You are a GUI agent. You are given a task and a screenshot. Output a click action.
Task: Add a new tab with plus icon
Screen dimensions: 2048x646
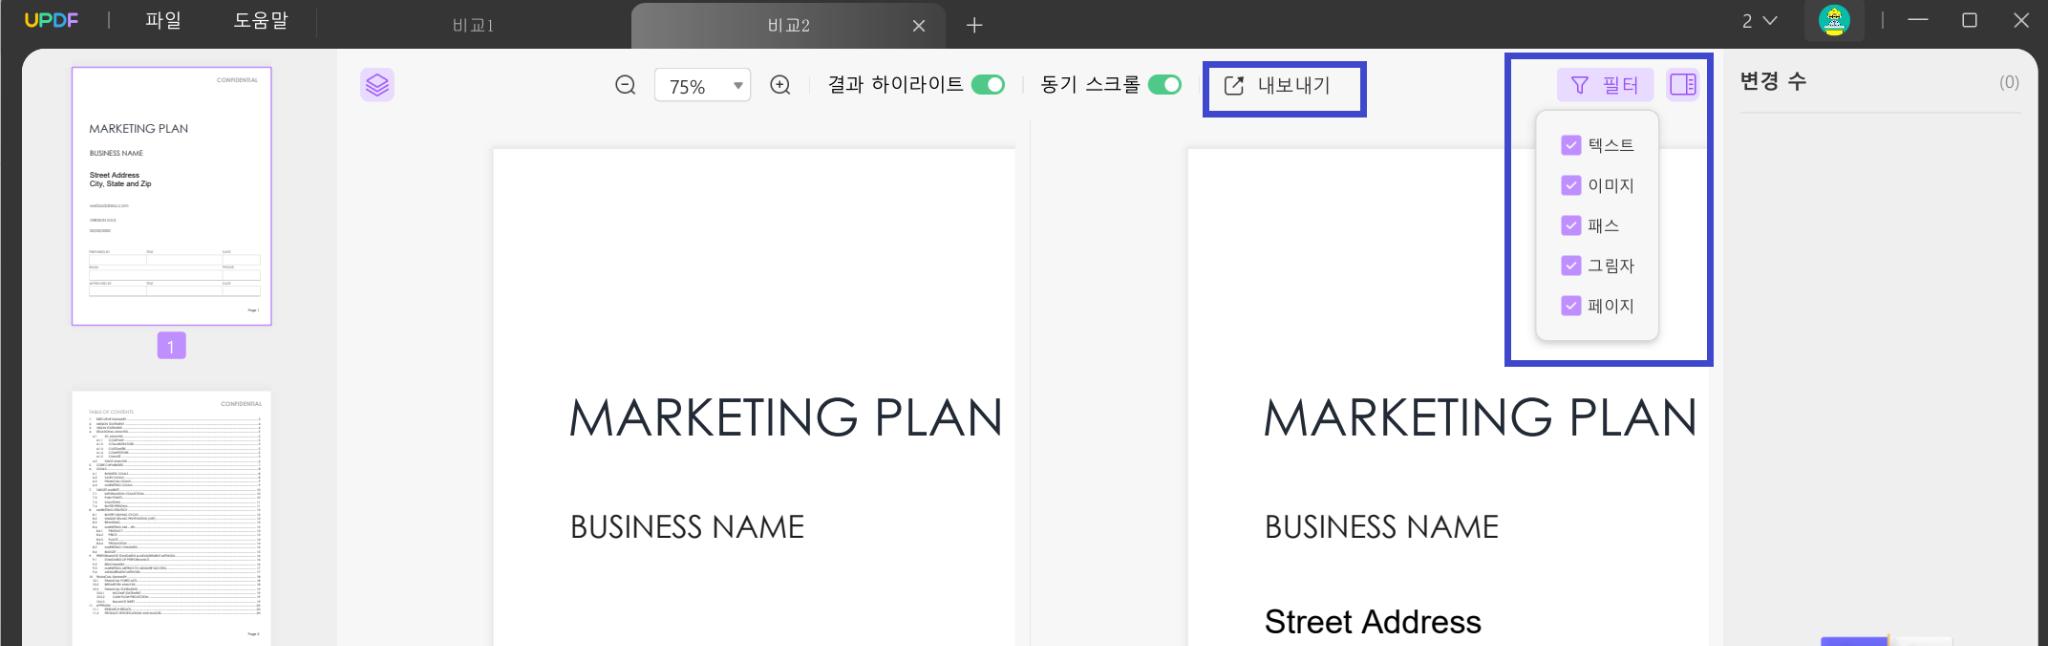click(974, 25)
